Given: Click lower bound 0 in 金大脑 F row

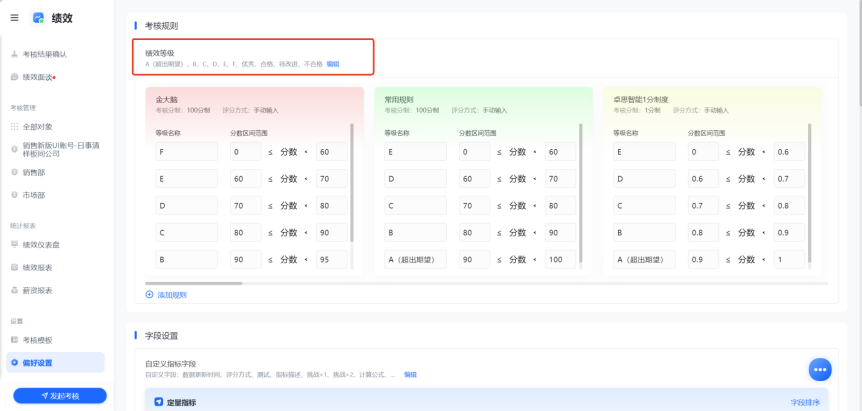Looking at the screenshot, I should (x=246, y=152).
